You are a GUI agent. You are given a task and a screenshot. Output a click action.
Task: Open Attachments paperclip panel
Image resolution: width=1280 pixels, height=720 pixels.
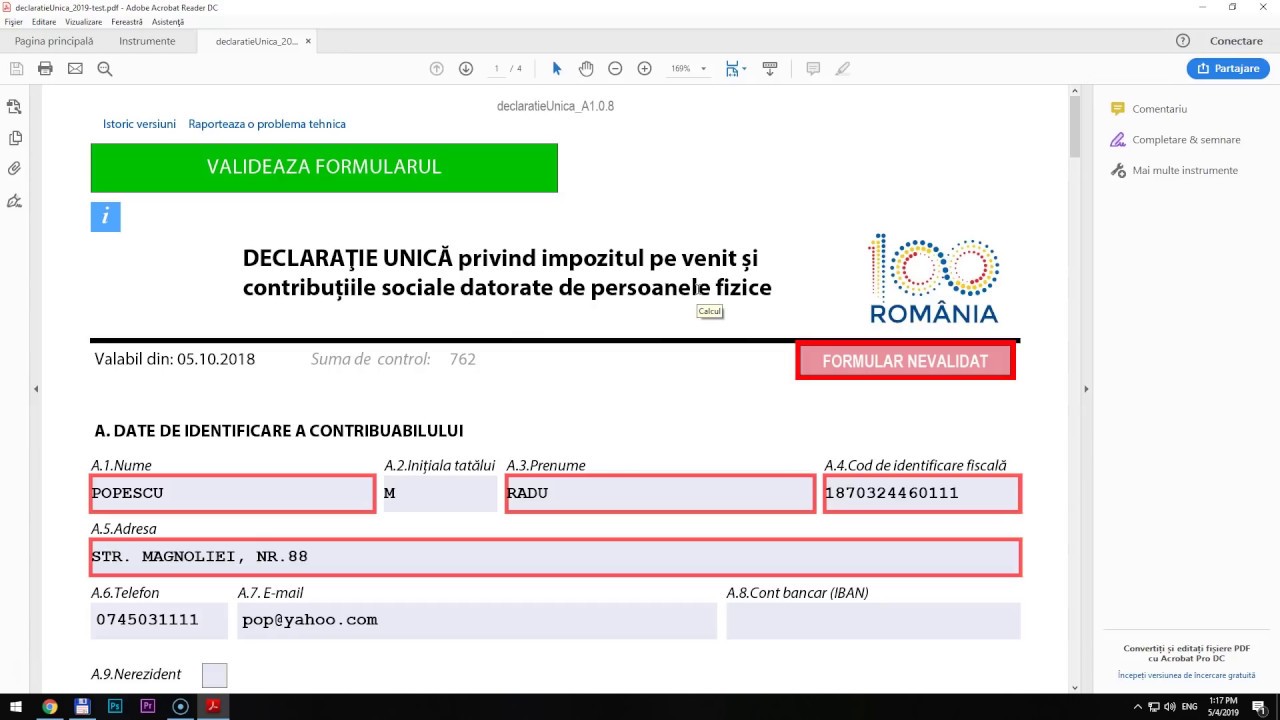[14, 169]
